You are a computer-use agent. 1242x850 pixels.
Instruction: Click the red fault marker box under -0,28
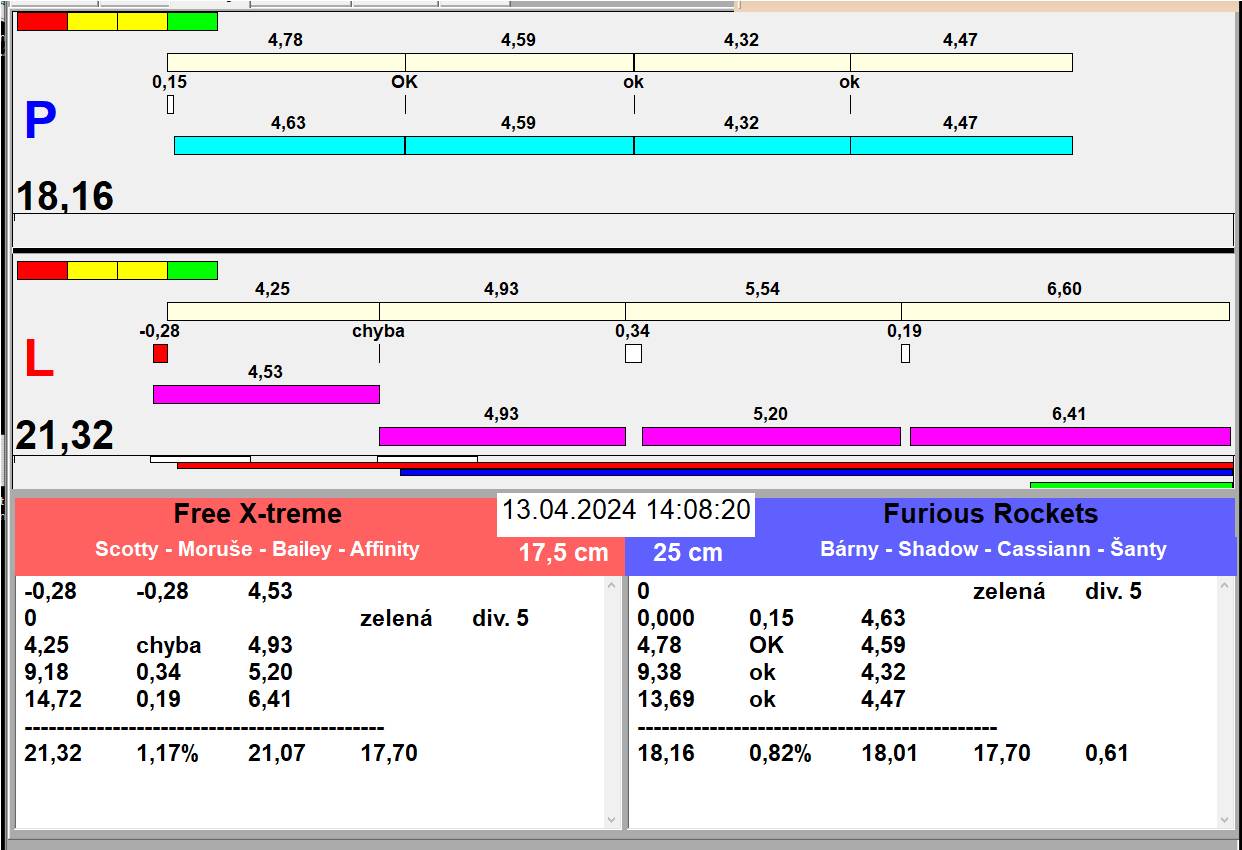point(160,354)
